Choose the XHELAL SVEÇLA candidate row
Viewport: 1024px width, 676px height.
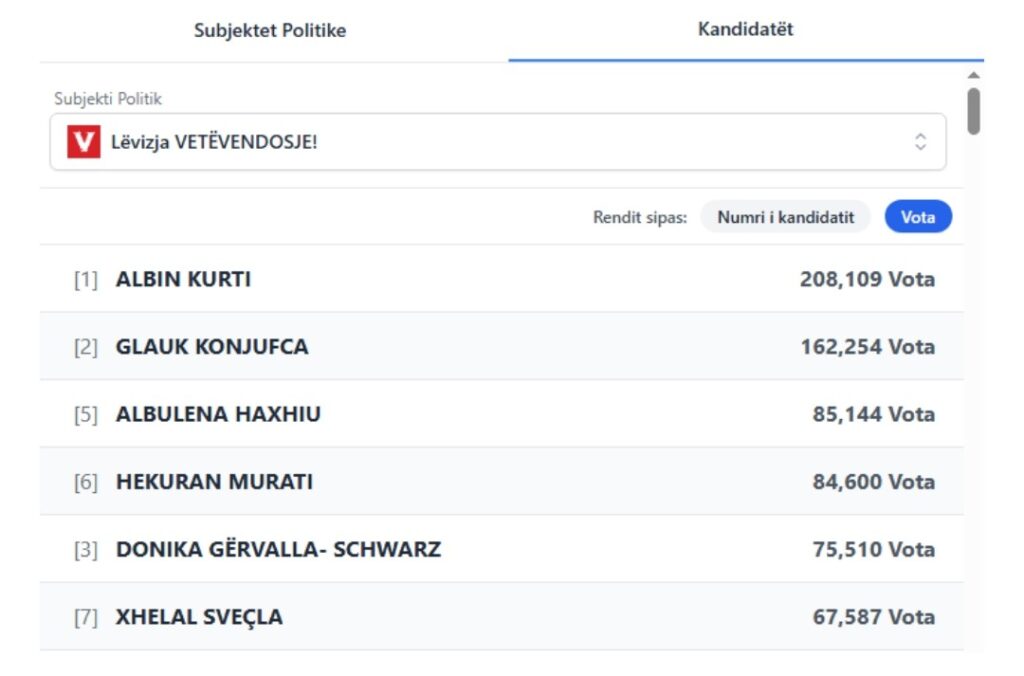tap(500, 617)
